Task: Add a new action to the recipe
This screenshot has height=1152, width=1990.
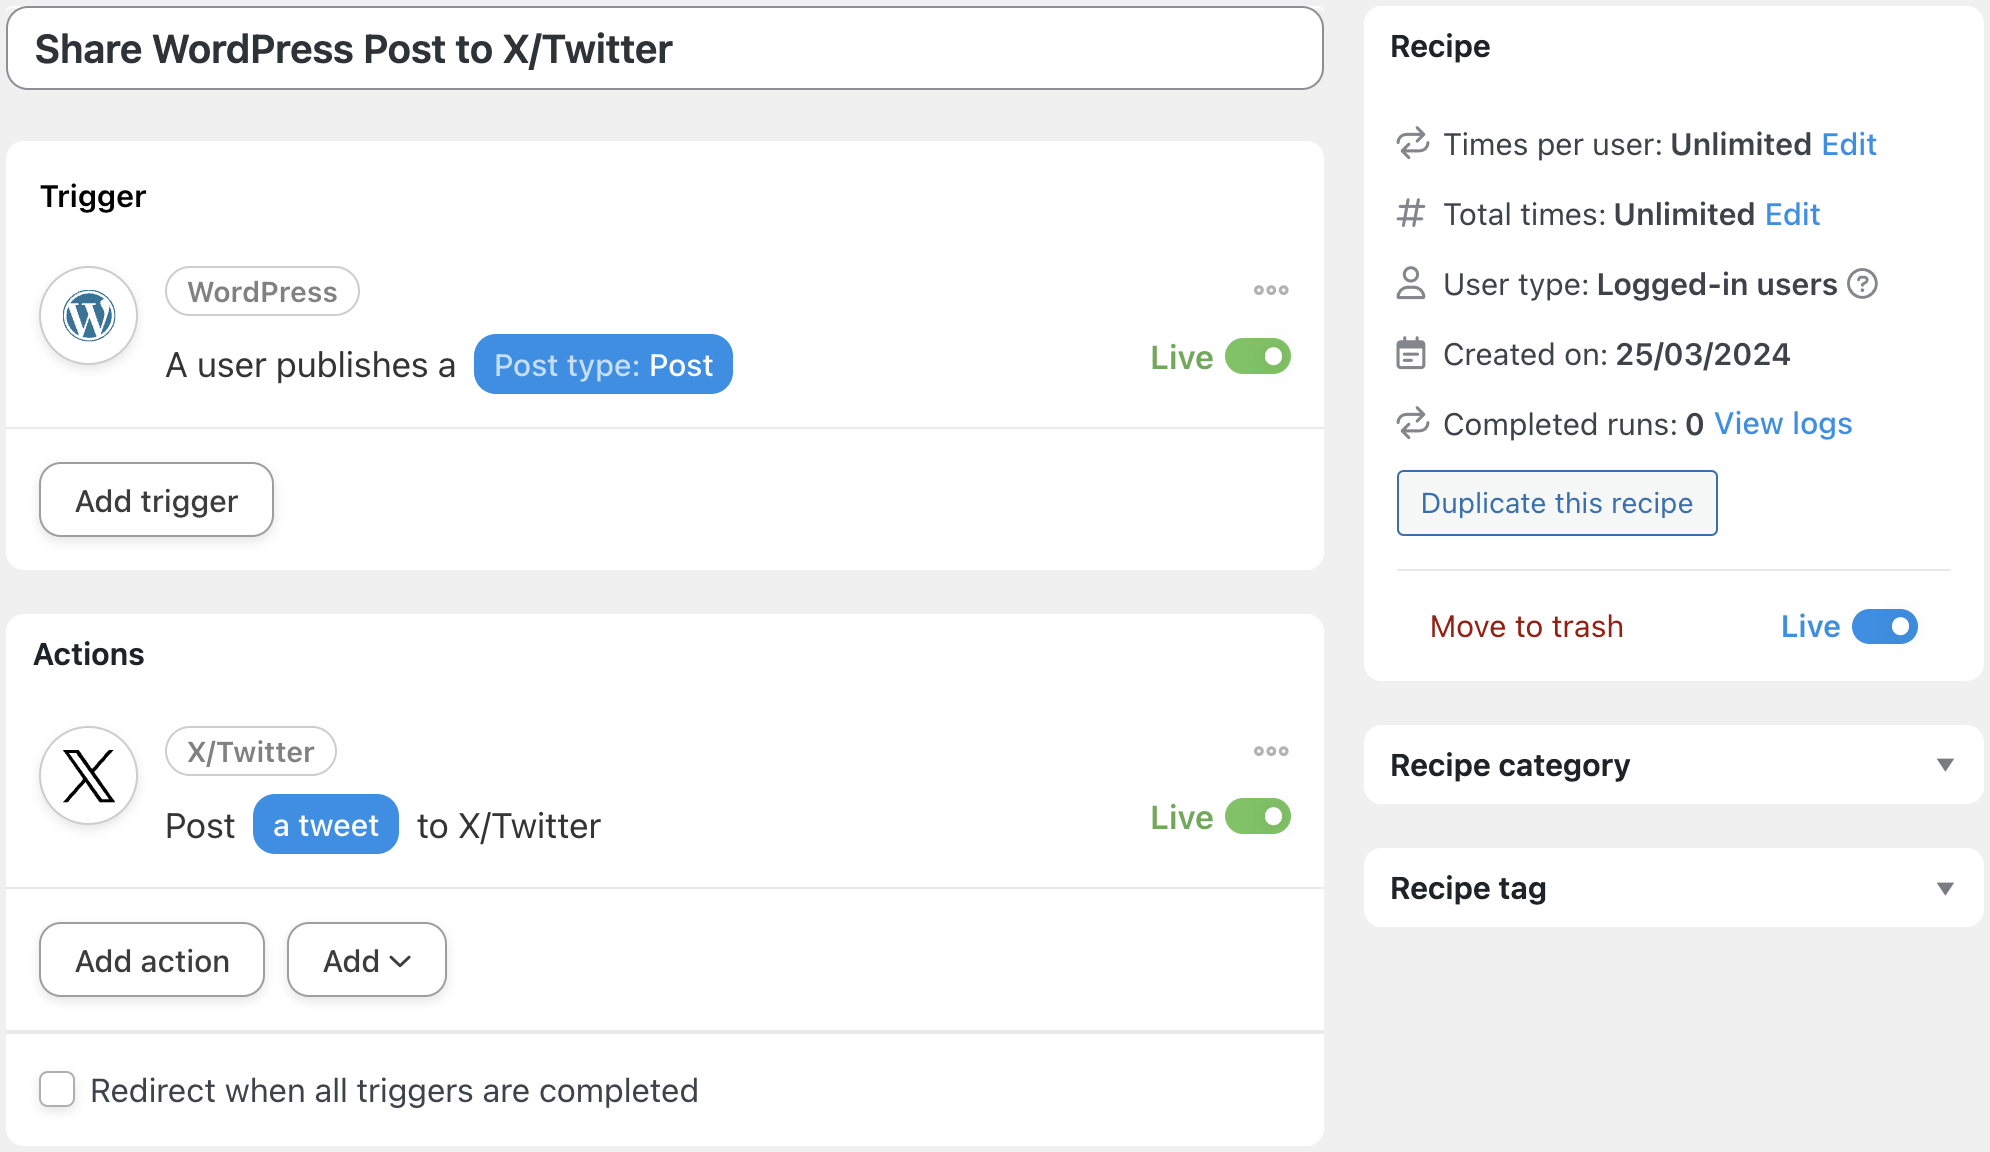Action: [x=151, y=960]
